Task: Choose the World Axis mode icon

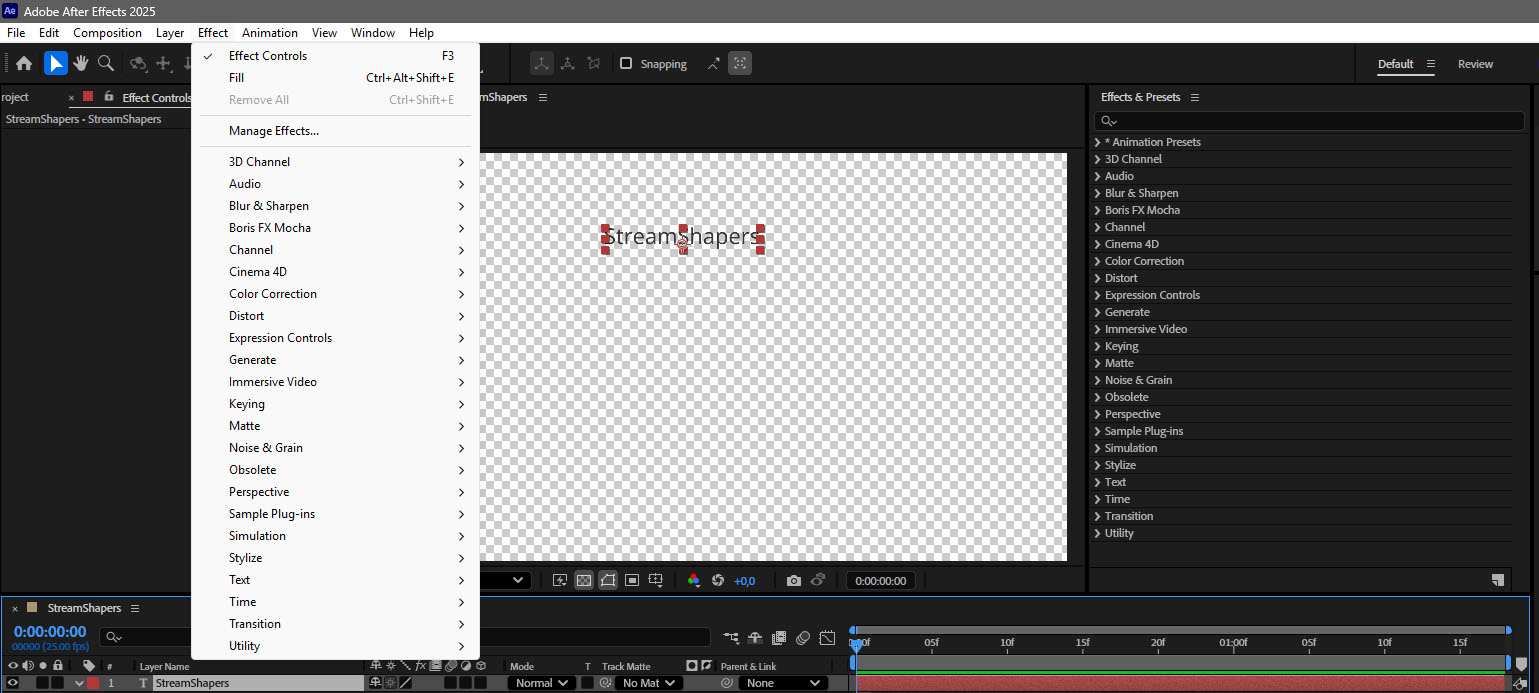Action: (x=568, y=64)
